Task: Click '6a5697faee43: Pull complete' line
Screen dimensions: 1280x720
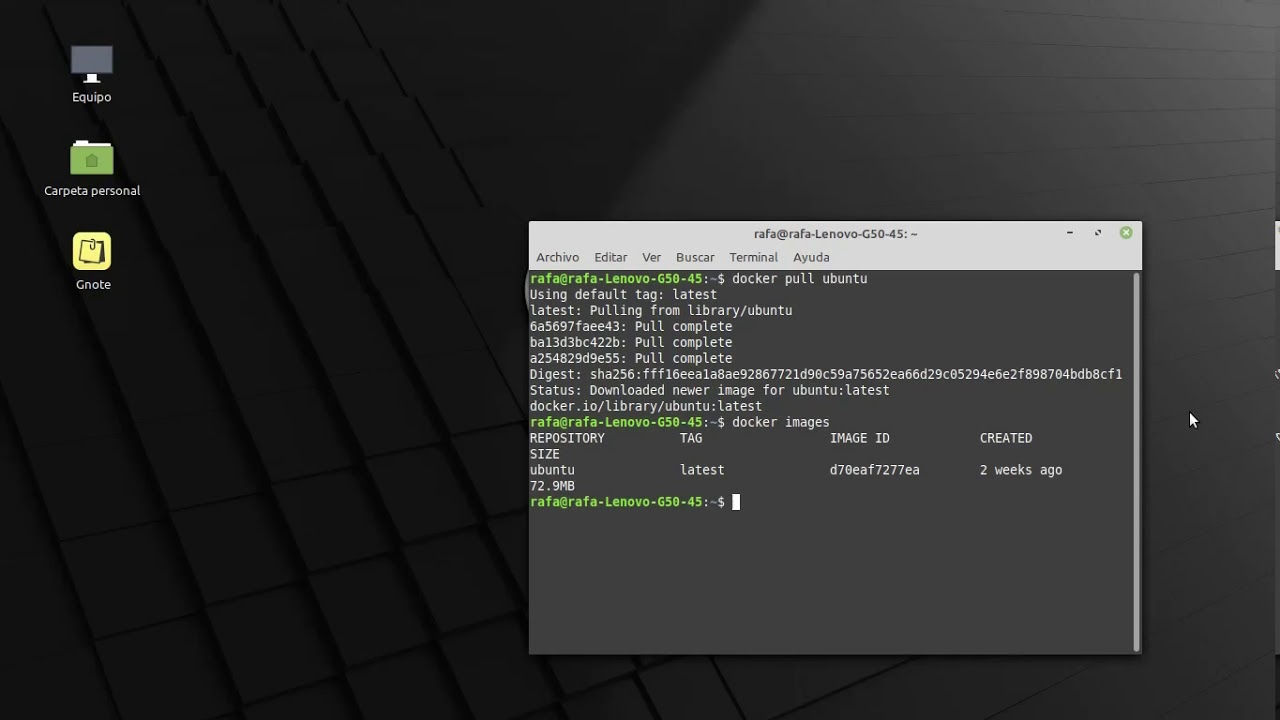Action: click(631, 327)
